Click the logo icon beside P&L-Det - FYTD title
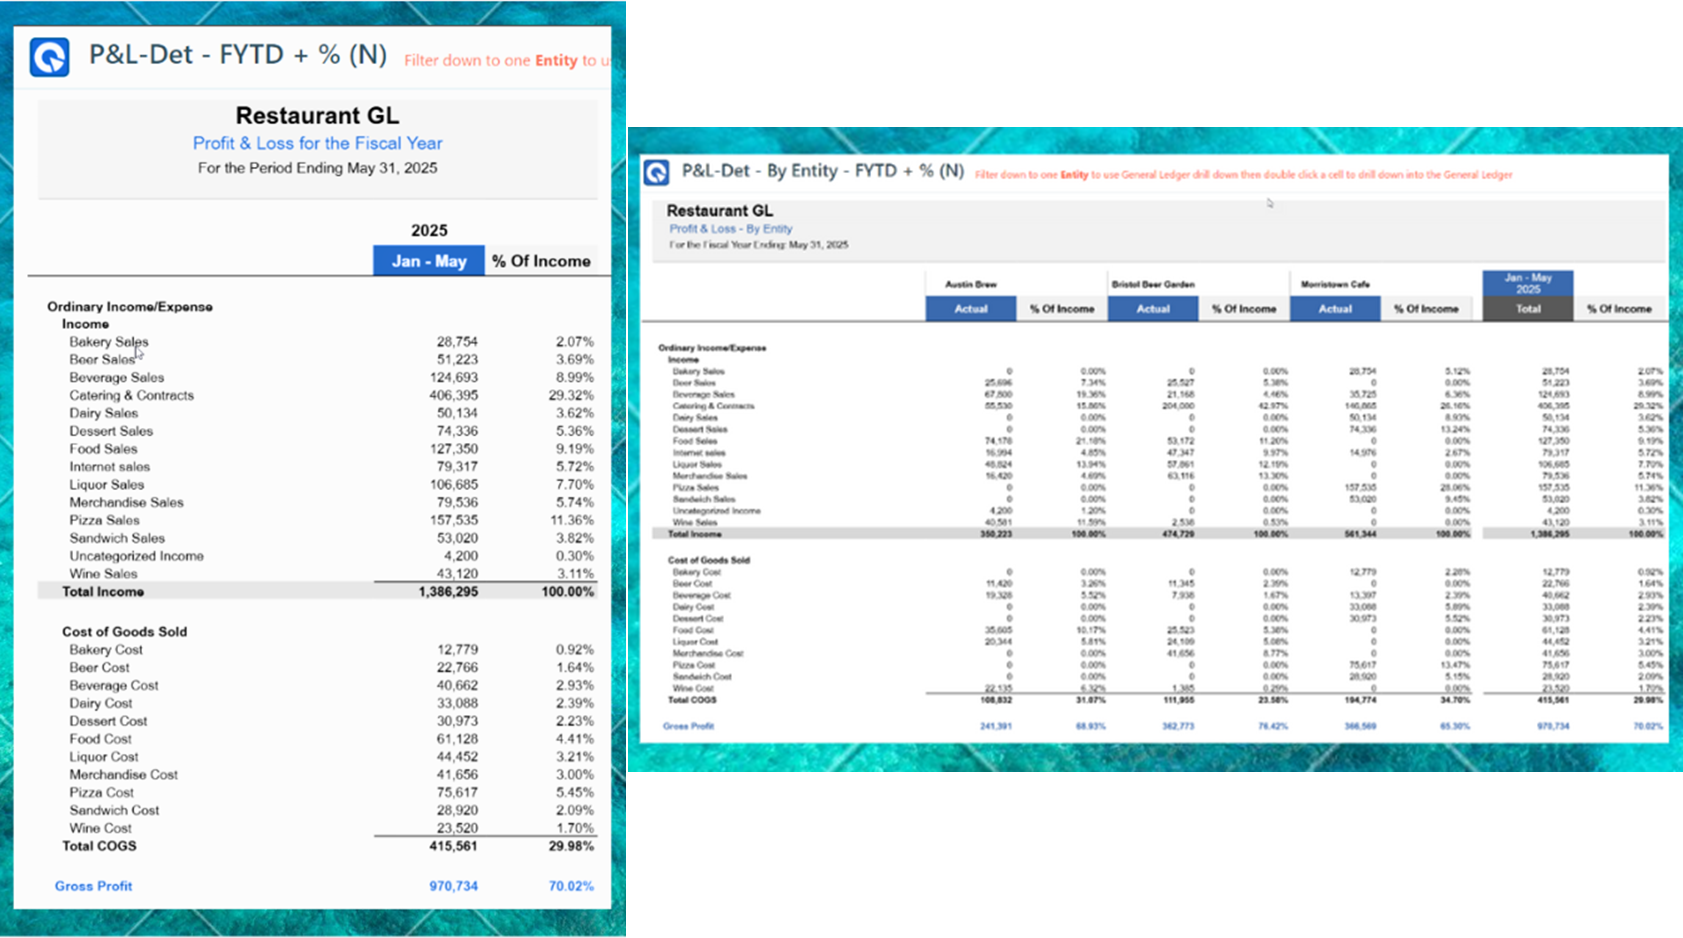This screenshot has width=1683, height=938. click(49, 57)
